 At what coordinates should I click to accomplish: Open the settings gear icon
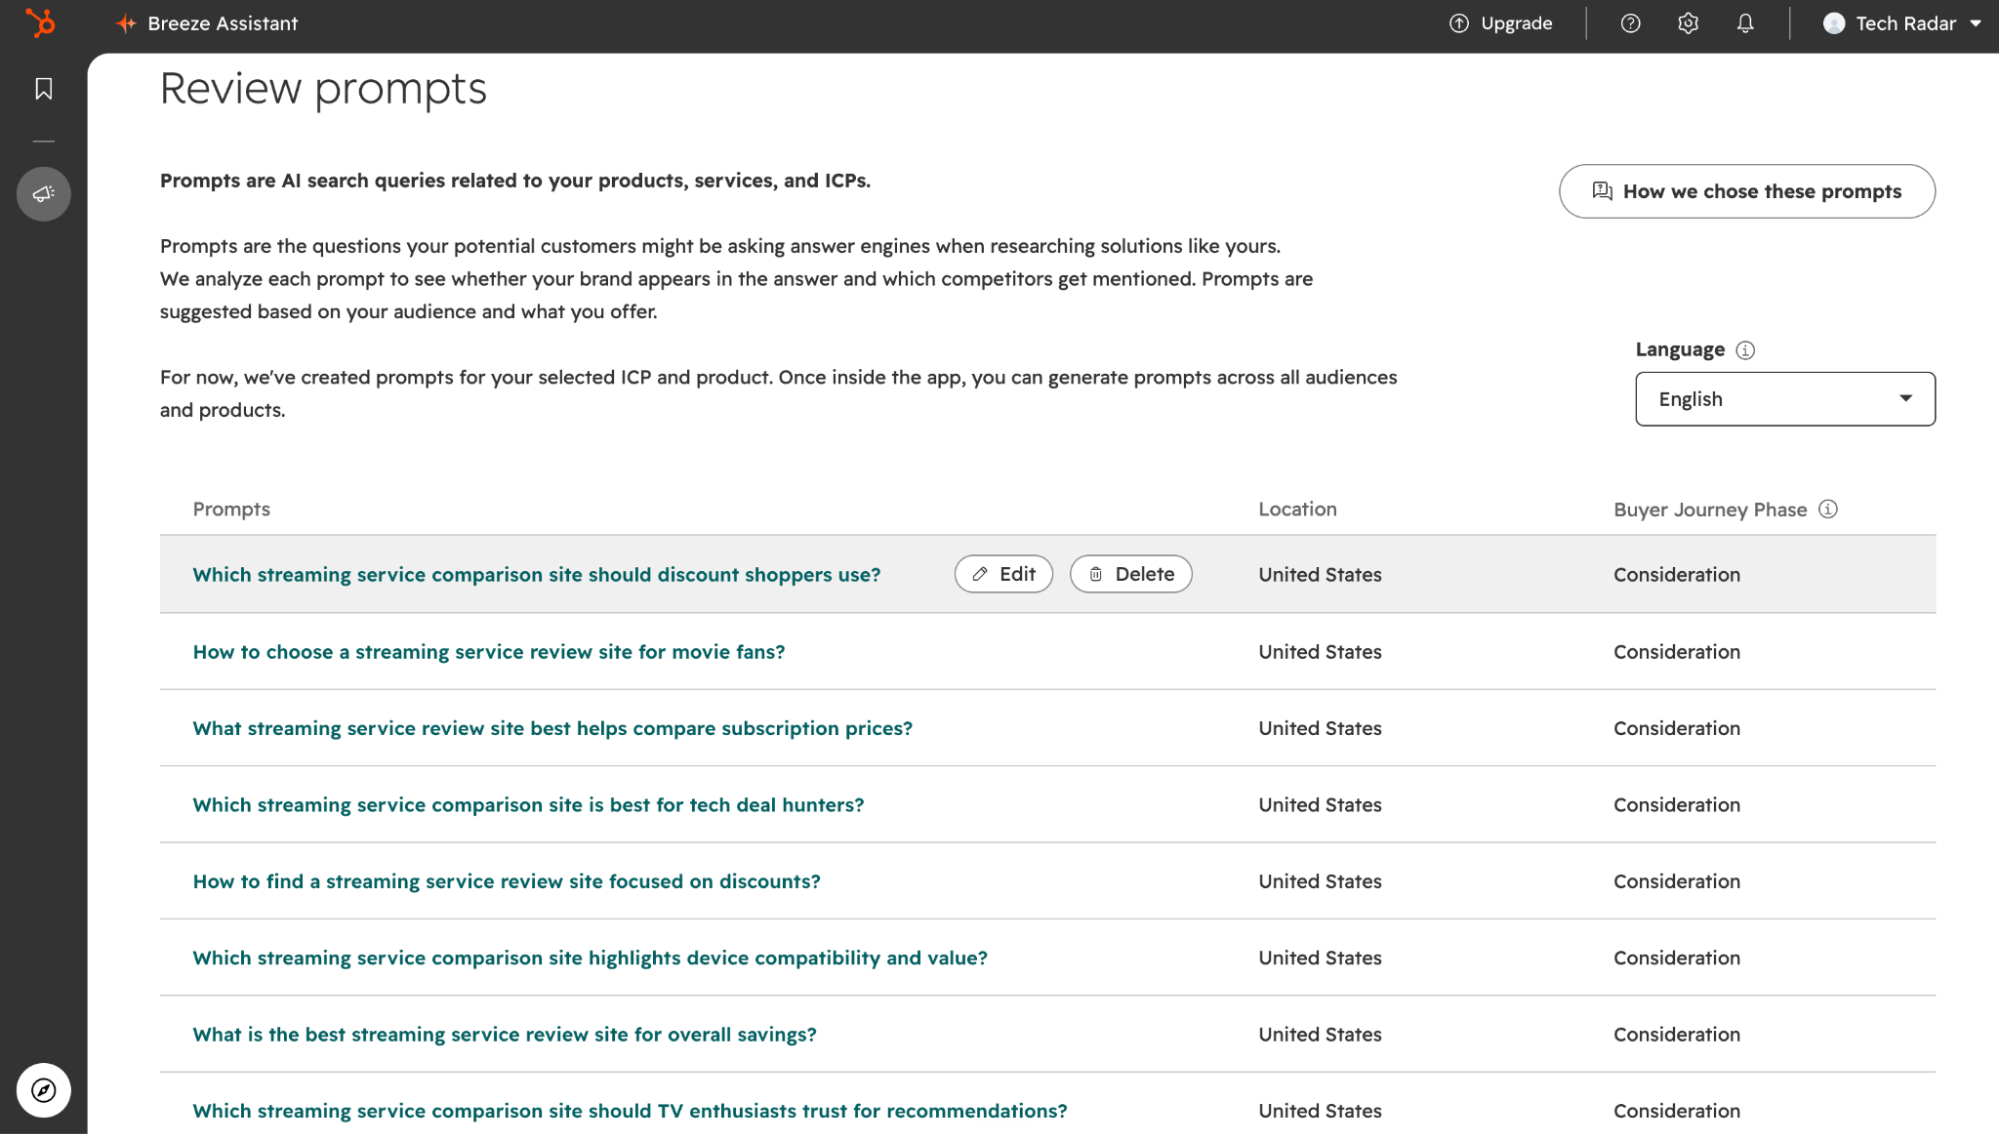1688,23
